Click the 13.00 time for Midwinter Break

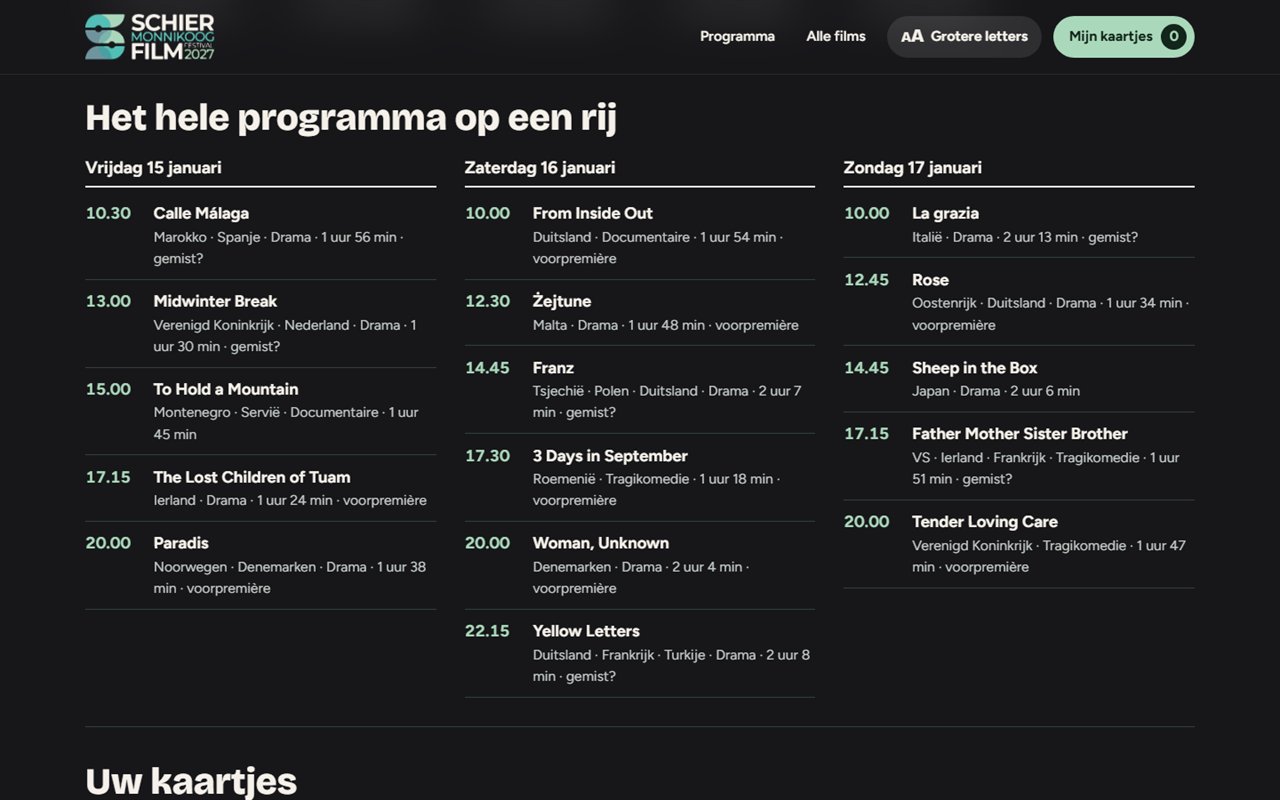pyautogui.click(x=108, y=301)
